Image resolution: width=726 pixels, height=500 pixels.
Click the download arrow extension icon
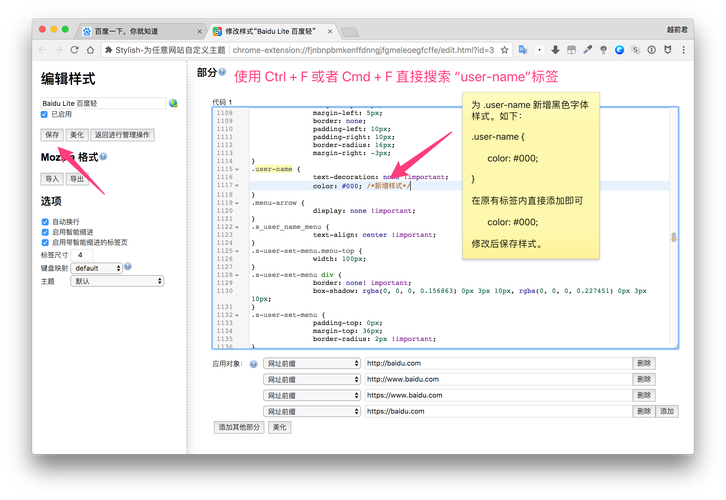pos(556,50)
